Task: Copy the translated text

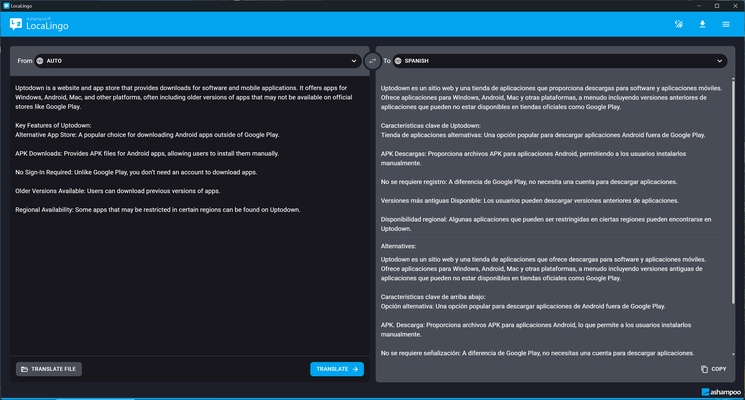Action: tap(714, 369)
